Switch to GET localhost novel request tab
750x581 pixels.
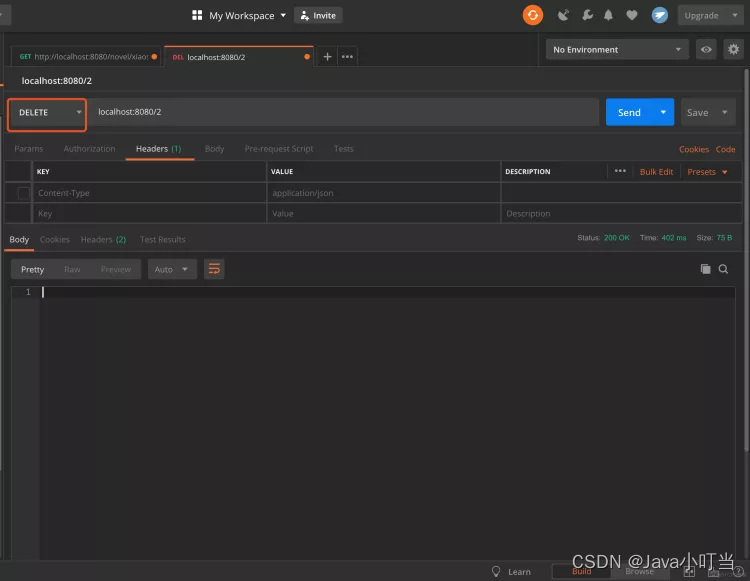86,56
